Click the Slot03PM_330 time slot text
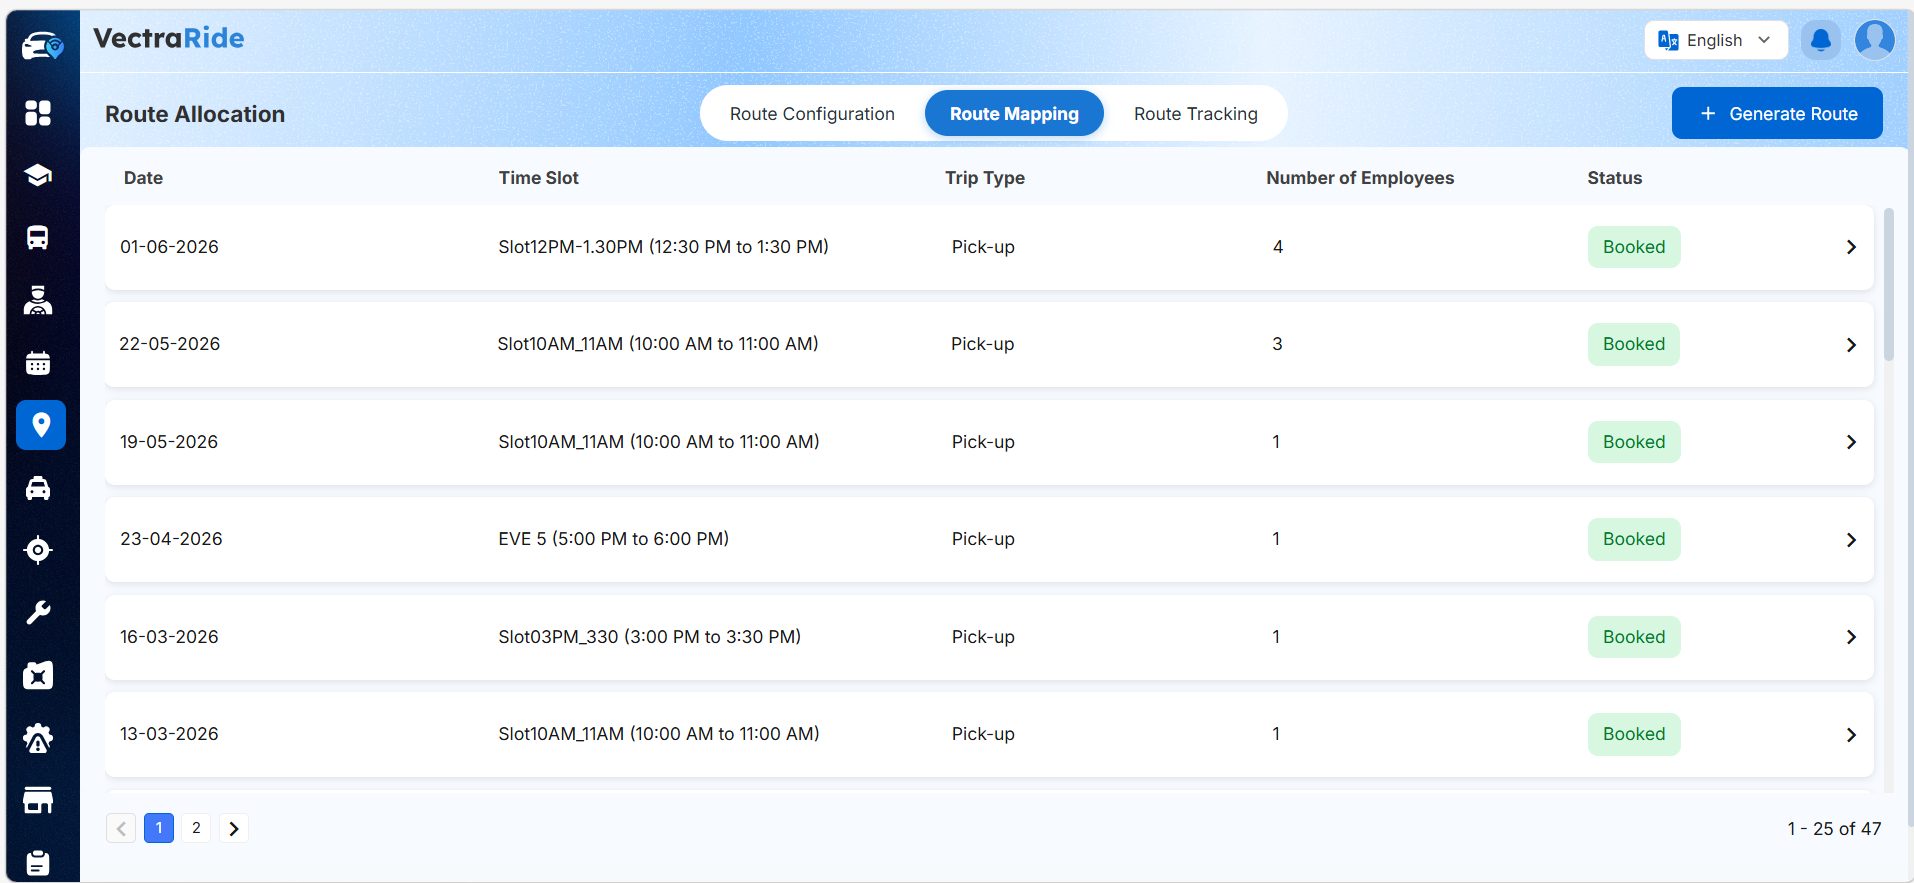This screenshot has height=883, width=1914. click(650, 637)
